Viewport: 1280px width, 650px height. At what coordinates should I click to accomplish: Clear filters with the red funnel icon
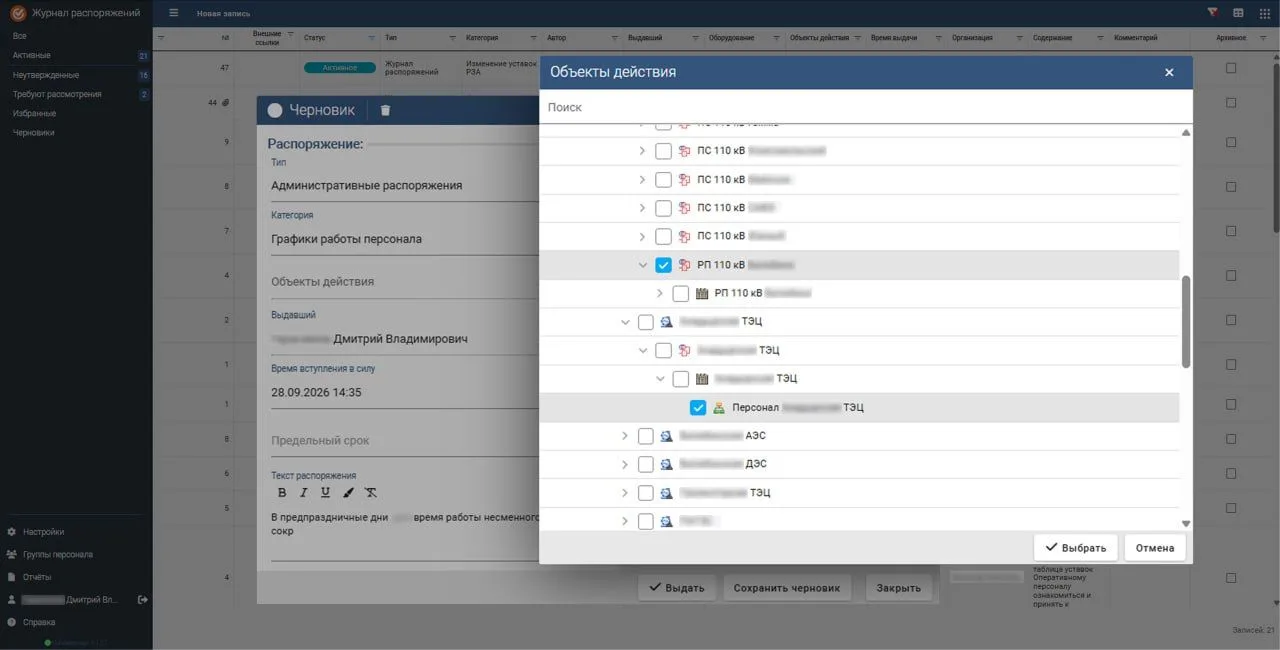click(1213, 12)
